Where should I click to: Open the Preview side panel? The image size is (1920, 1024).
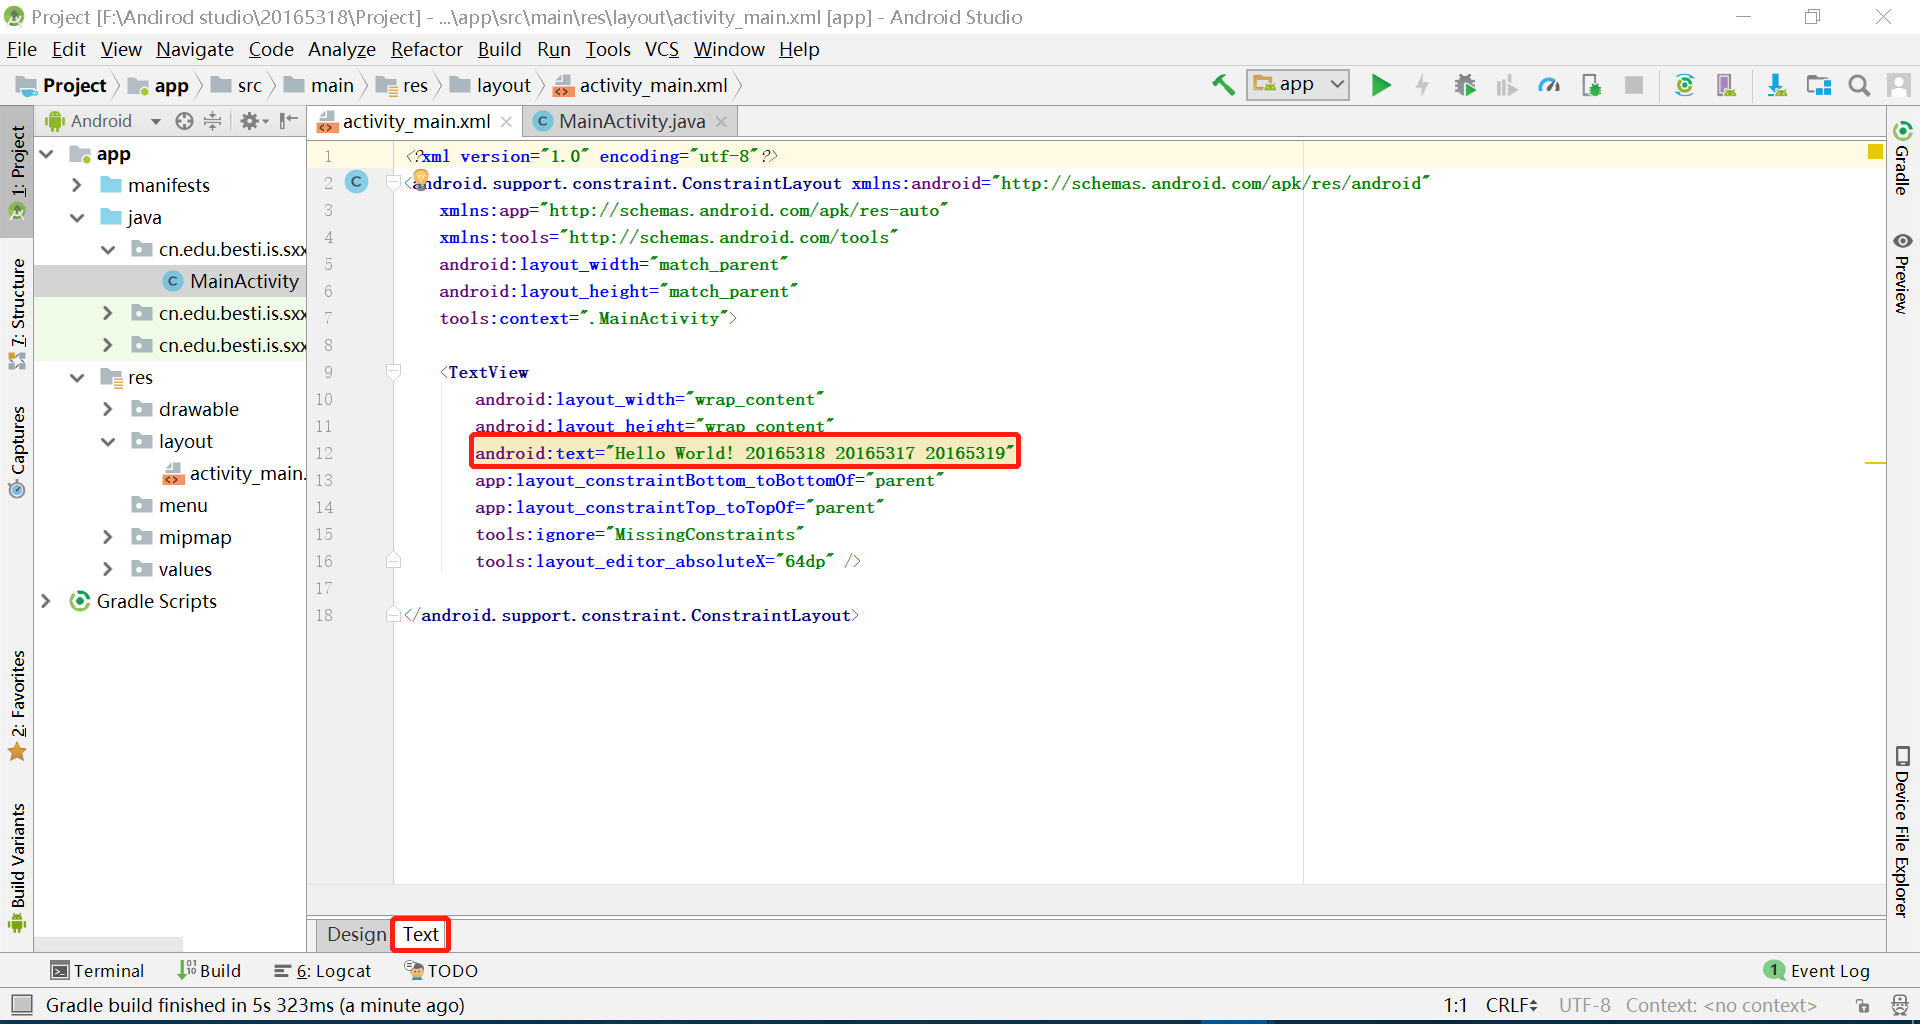coord(1902,273)
